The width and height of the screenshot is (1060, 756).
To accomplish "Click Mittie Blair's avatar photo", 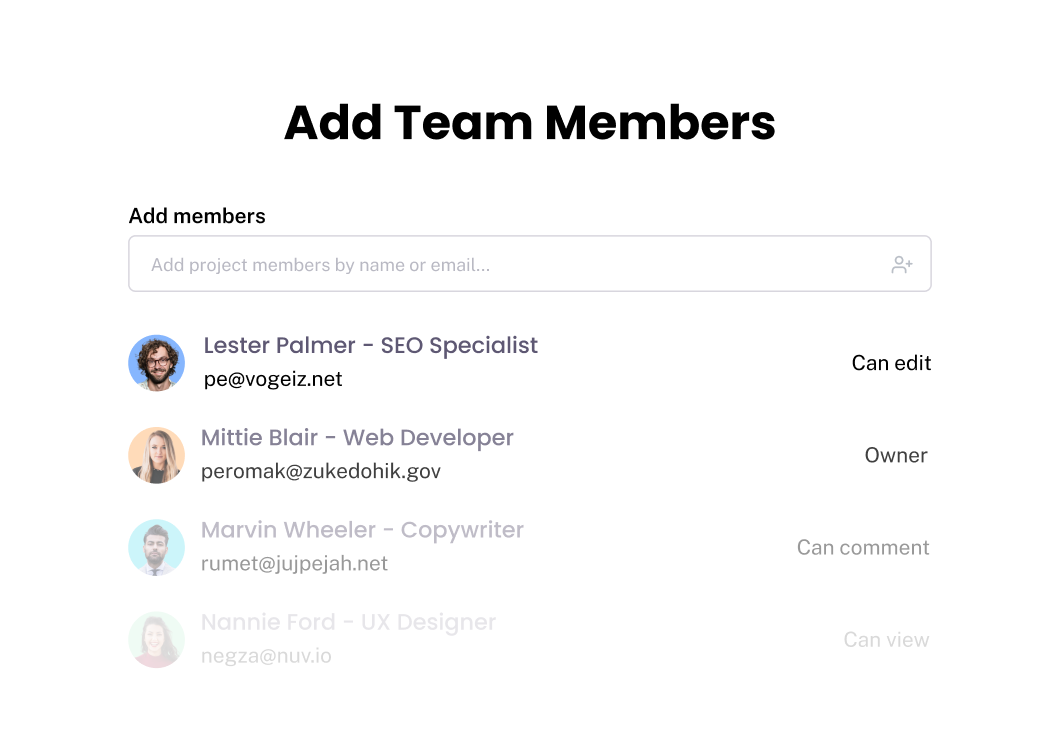I will click(157, 455).
